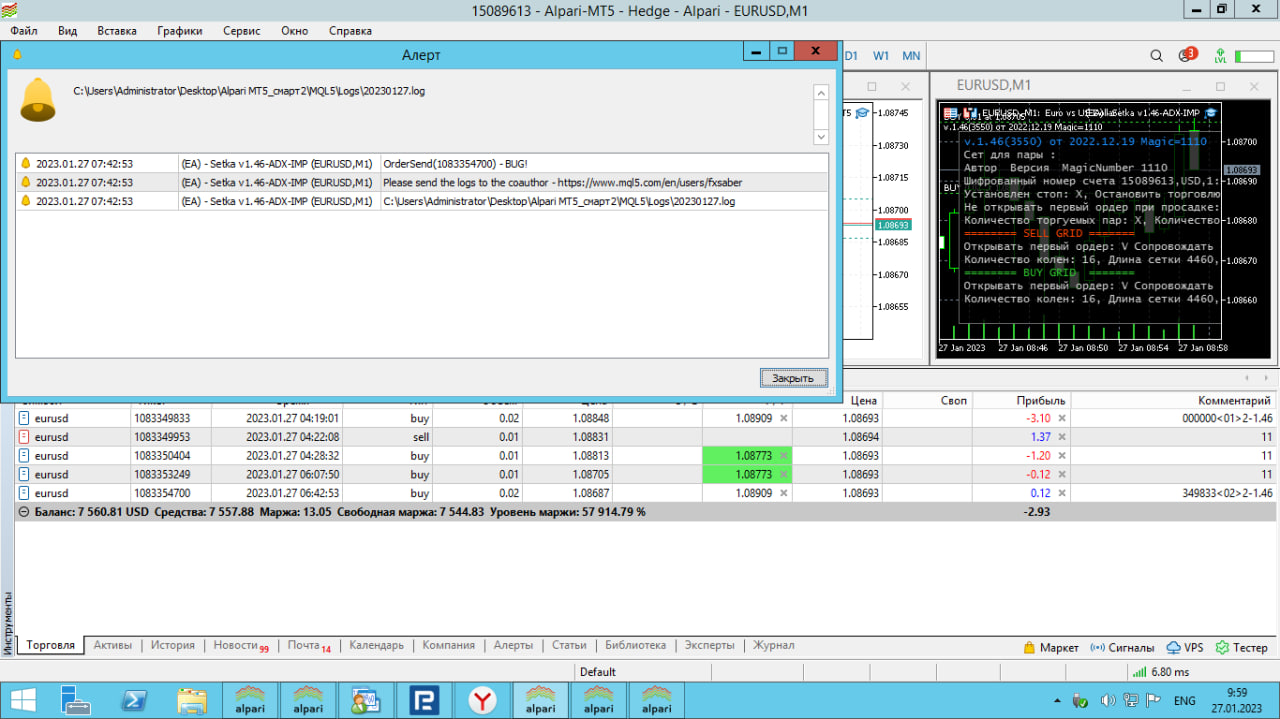Select the alert row 'Please send the logs to the coauthor'
This screenshot has width=1280, height=719.
422,182
